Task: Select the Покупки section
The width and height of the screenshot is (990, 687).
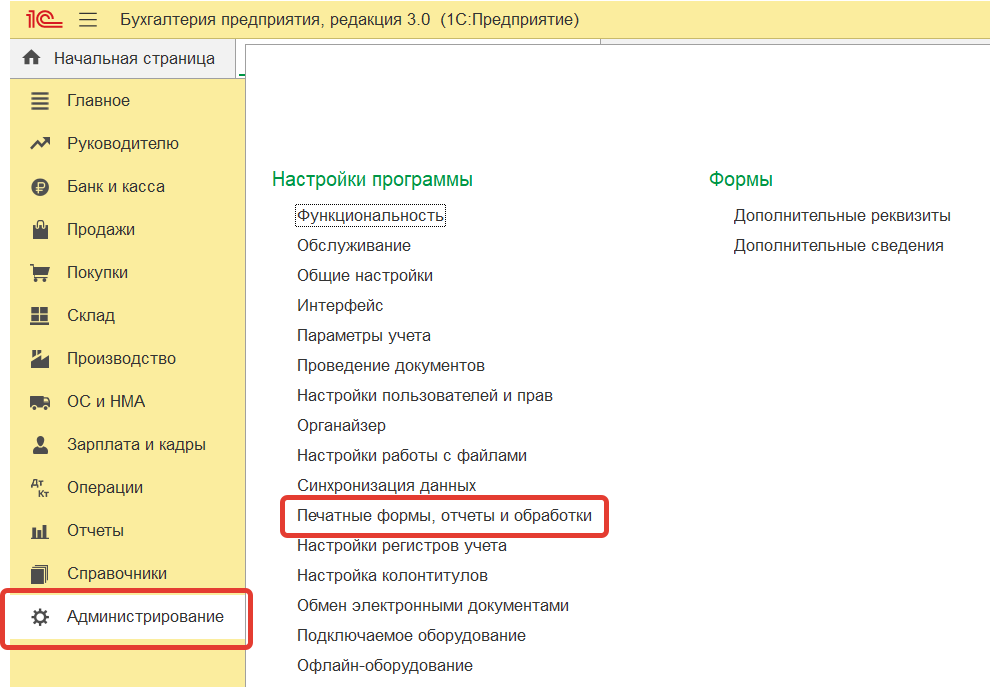Action: (98, 273)
